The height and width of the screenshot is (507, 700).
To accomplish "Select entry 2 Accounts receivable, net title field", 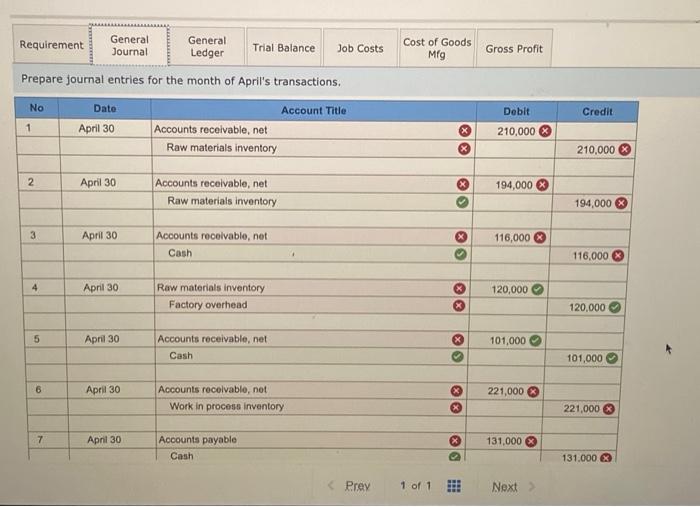I will [313, 183].
